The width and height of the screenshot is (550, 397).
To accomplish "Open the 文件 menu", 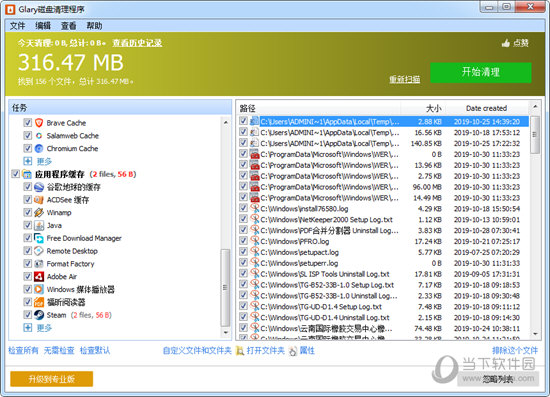I will coord(17,26).
